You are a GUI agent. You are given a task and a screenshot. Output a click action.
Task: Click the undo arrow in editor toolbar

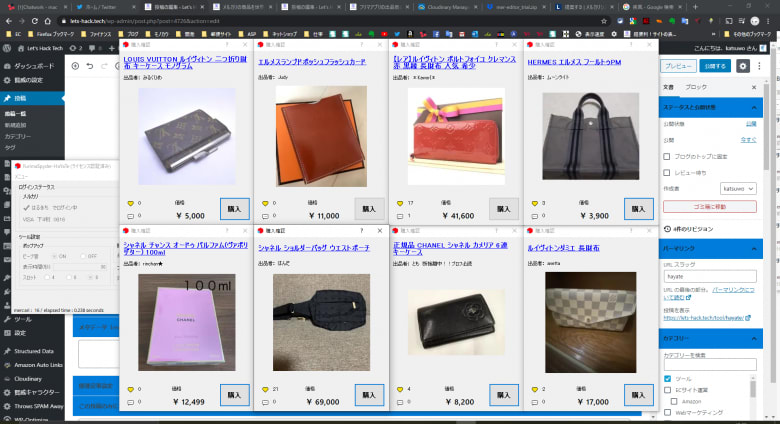tap(90, 66)
